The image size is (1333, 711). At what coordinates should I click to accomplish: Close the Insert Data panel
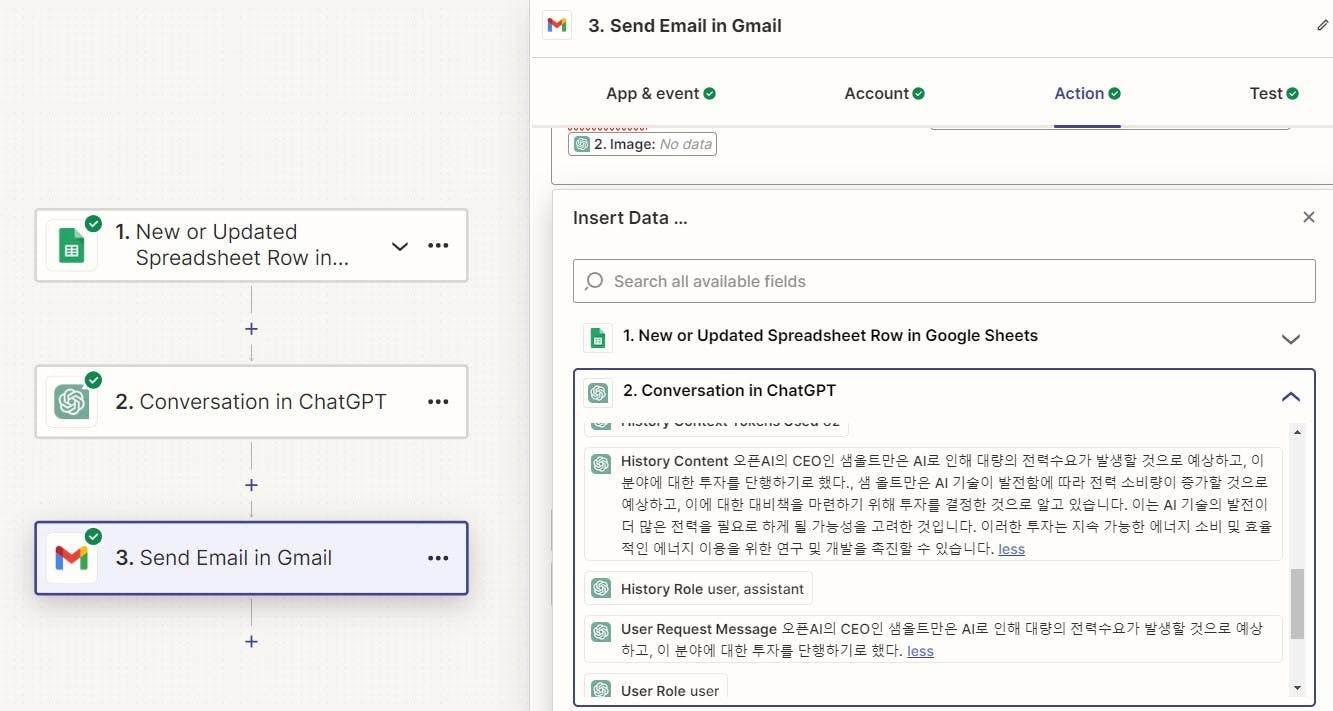(1308, 217)
